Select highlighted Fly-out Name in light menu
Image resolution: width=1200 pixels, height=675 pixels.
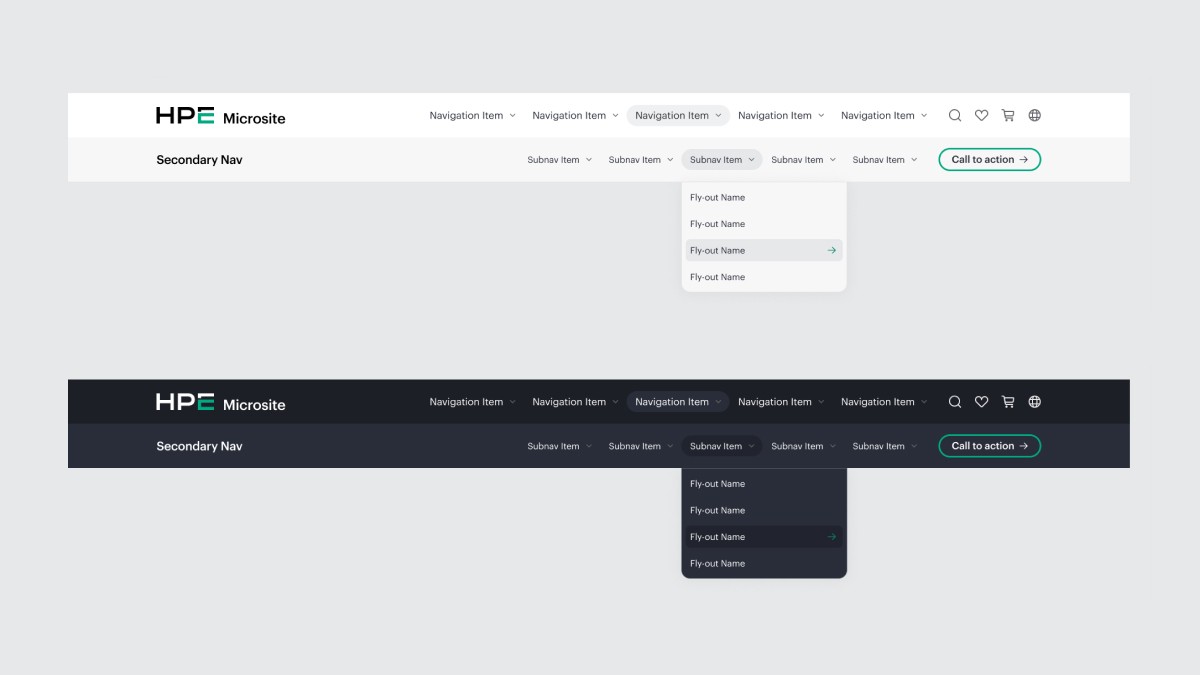(x=764, y=250)
